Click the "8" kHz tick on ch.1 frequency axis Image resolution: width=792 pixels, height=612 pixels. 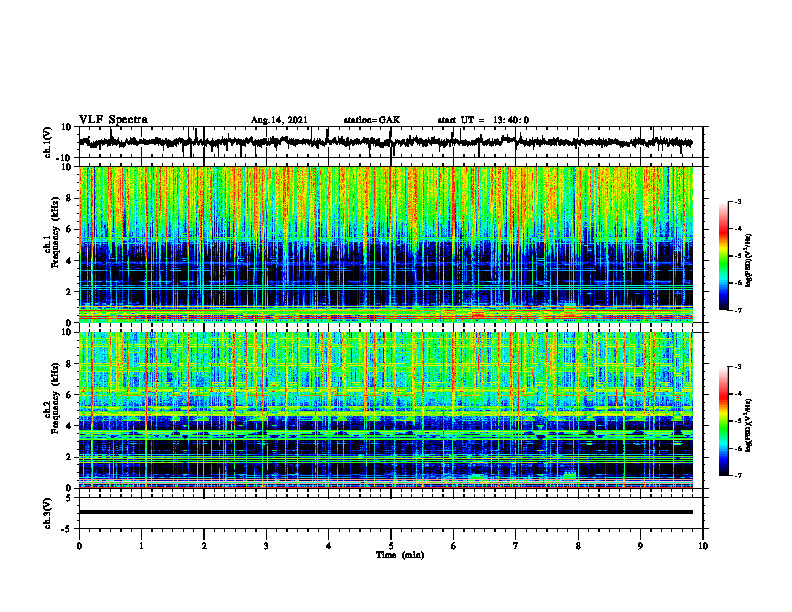pyautogui.click(x=70, y=198)
